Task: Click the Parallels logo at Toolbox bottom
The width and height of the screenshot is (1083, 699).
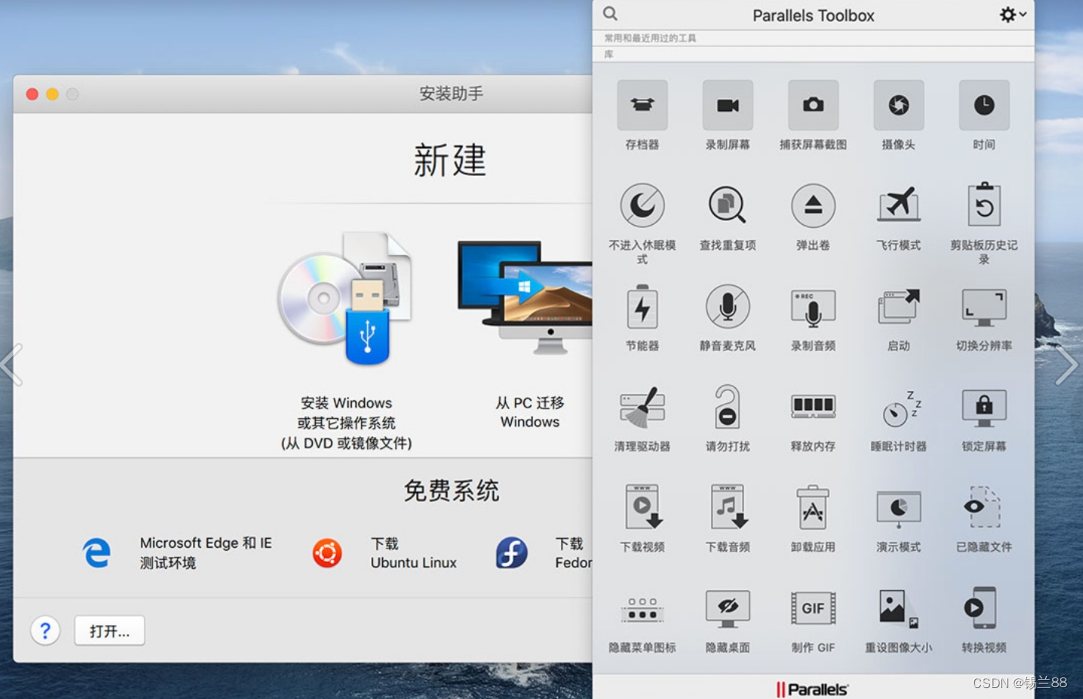Action: pyautogui.click(x=812, y=689)
